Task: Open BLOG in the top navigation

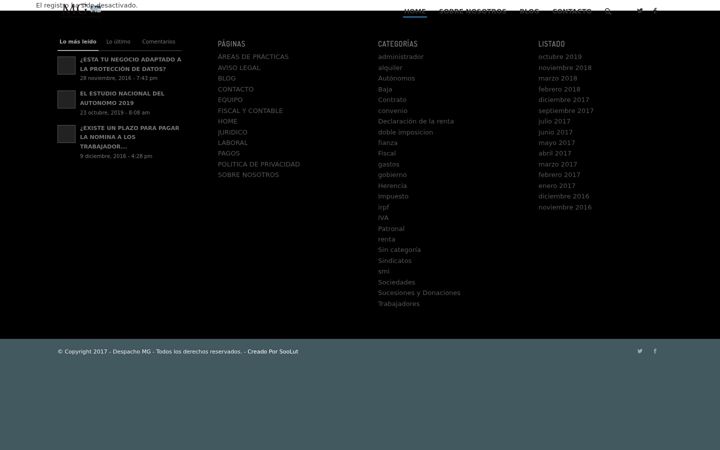Action: pyautogui.click(x=529, y=11)
